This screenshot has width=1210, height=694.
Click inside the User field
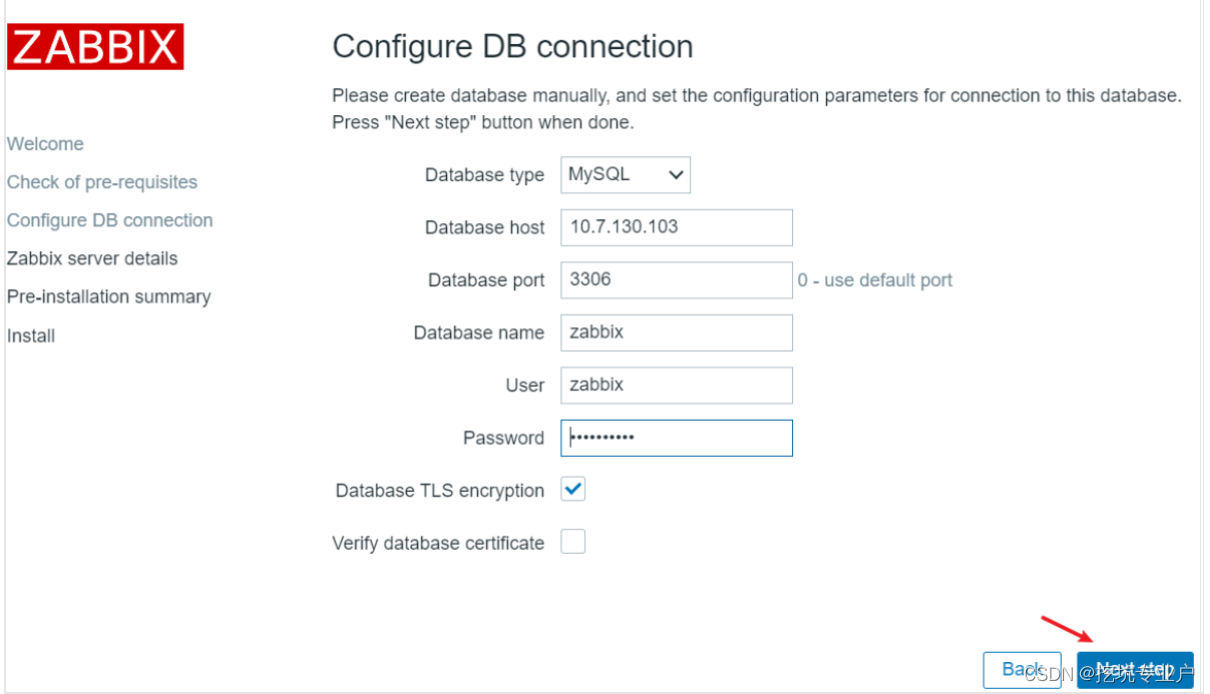coord(676,385)
